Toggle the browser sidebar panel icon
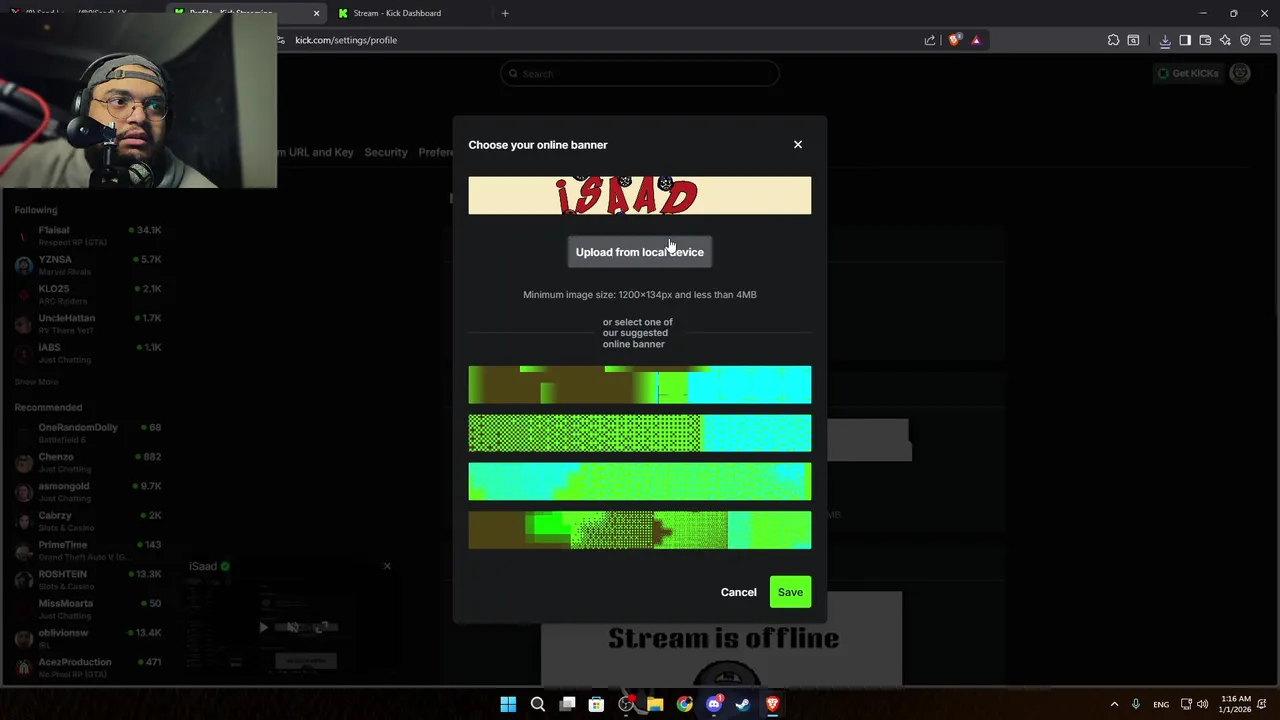Screen dimensions: 1280x720 pyautogui.click(x=1185, y=40)
